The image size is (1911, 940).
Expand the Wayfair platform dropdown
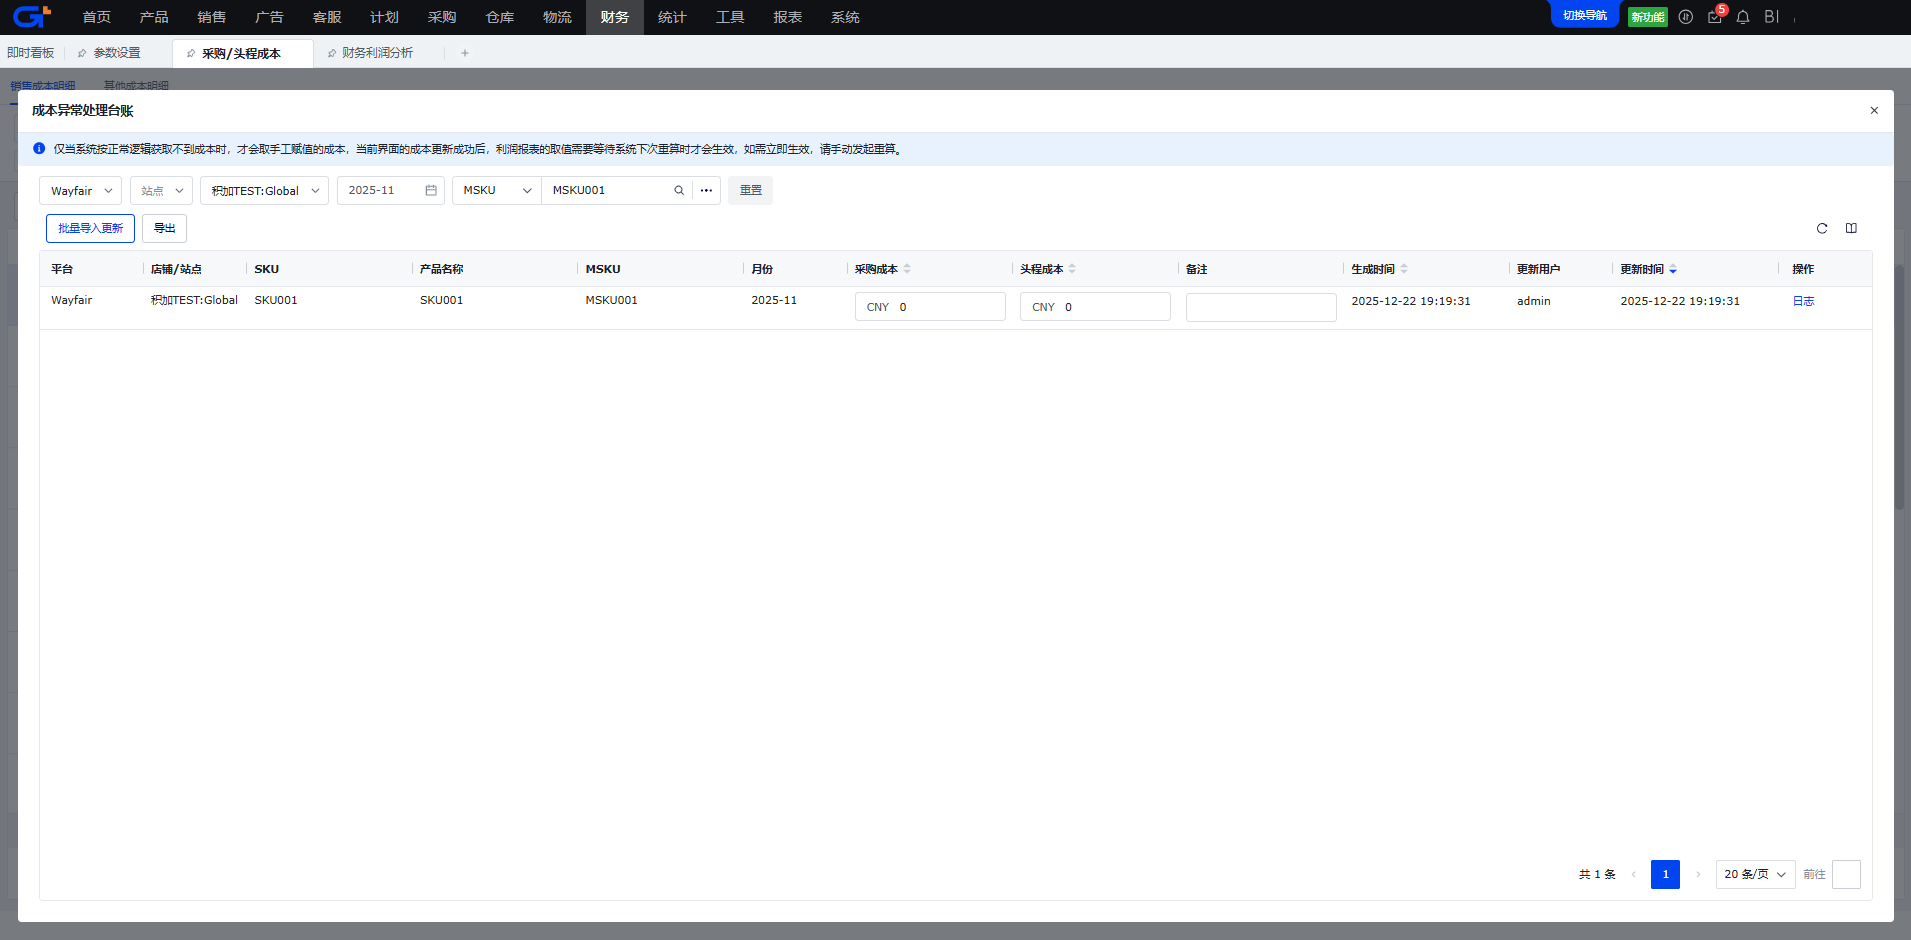point(80,191)
